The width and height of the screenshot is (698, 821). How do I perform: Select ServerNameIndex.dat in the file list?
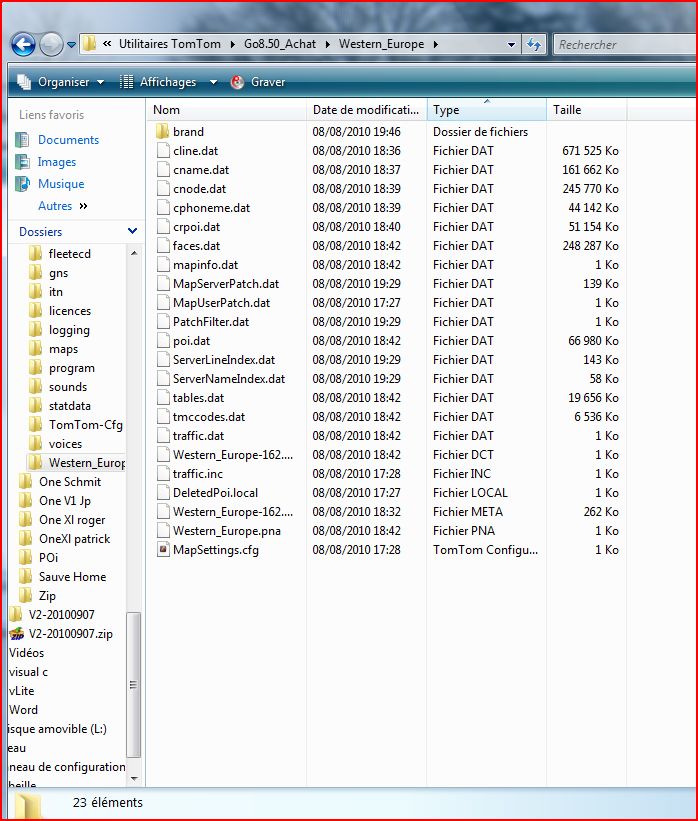point(229,379)
